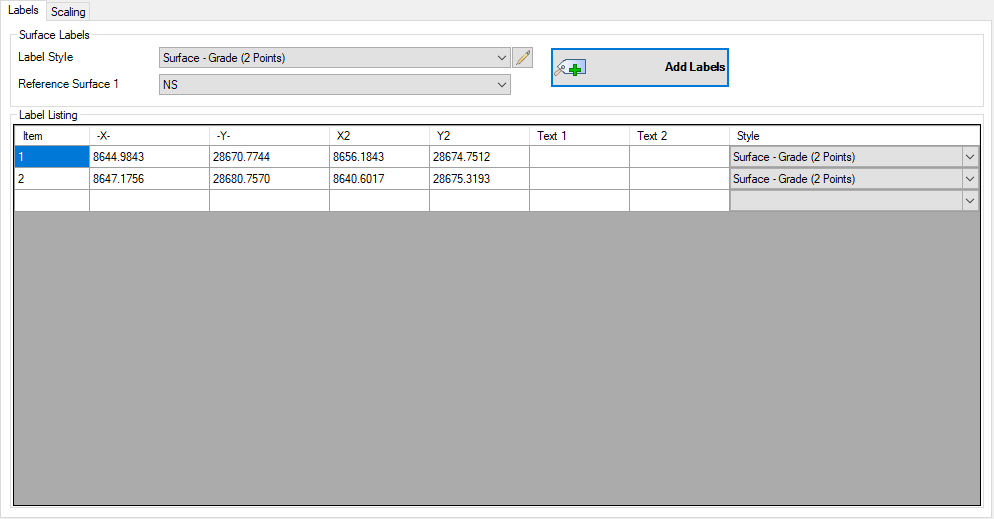
Task: Open the Label Style dropdown
Action: (502, 58)
